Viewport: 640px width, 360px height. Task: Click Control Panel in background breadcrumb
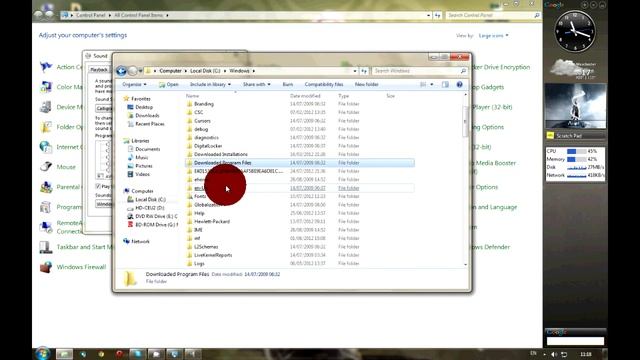91,16
